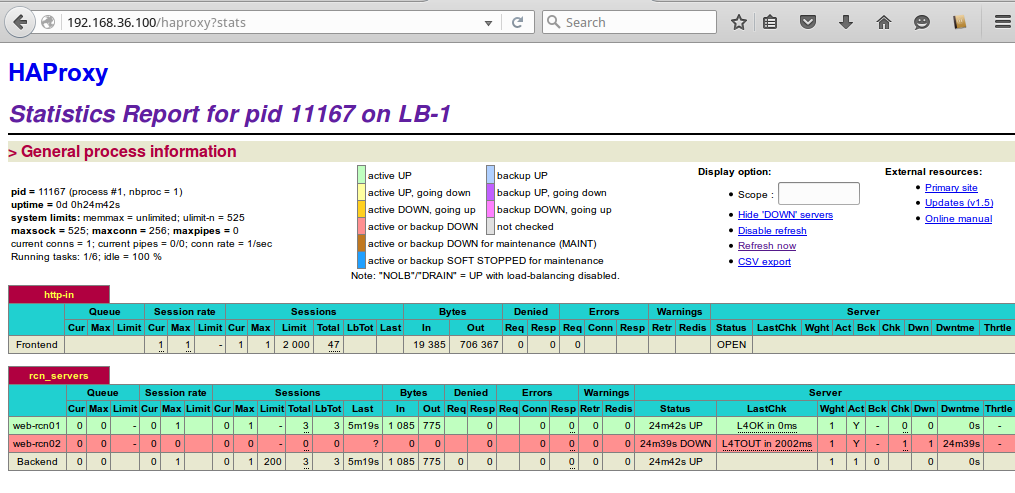Click the address bar URL
1015x493 pixels.
[156, 23]
